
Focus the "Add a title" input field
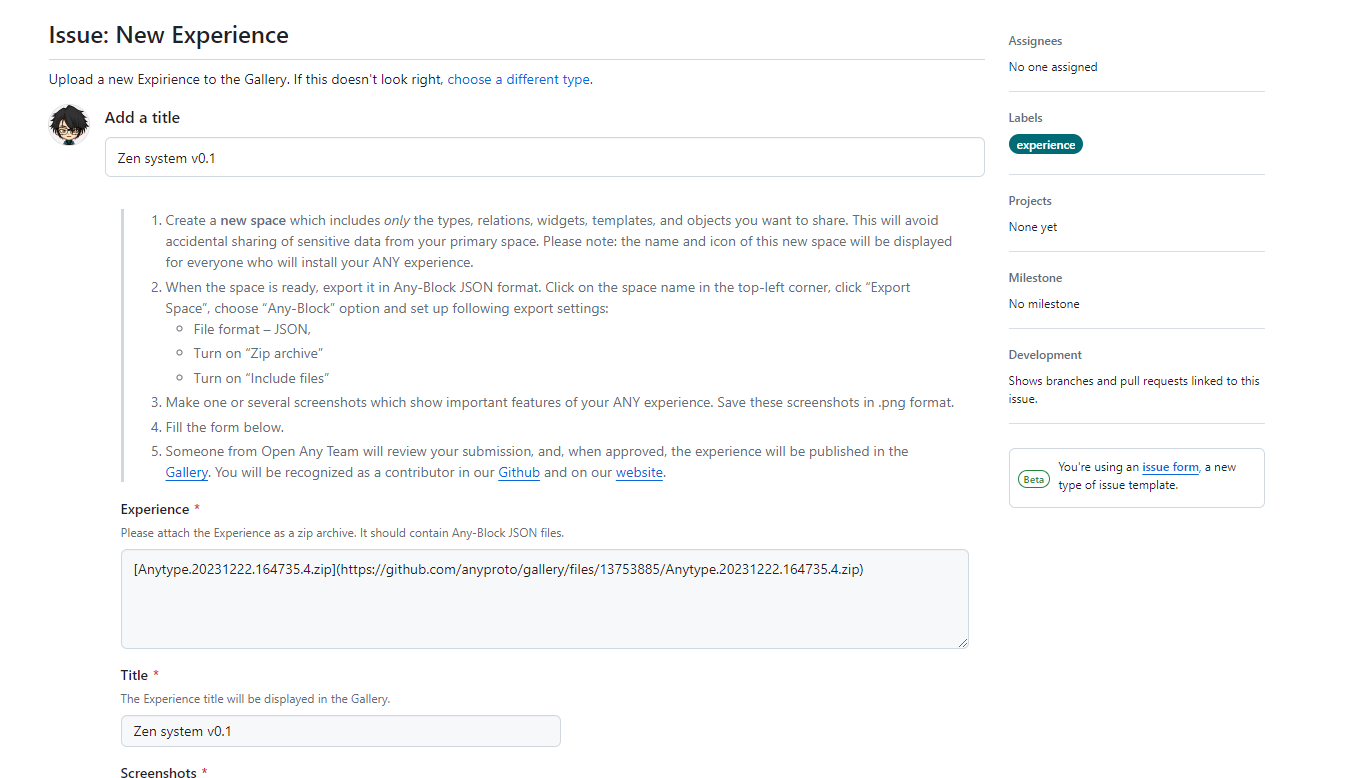544,158
